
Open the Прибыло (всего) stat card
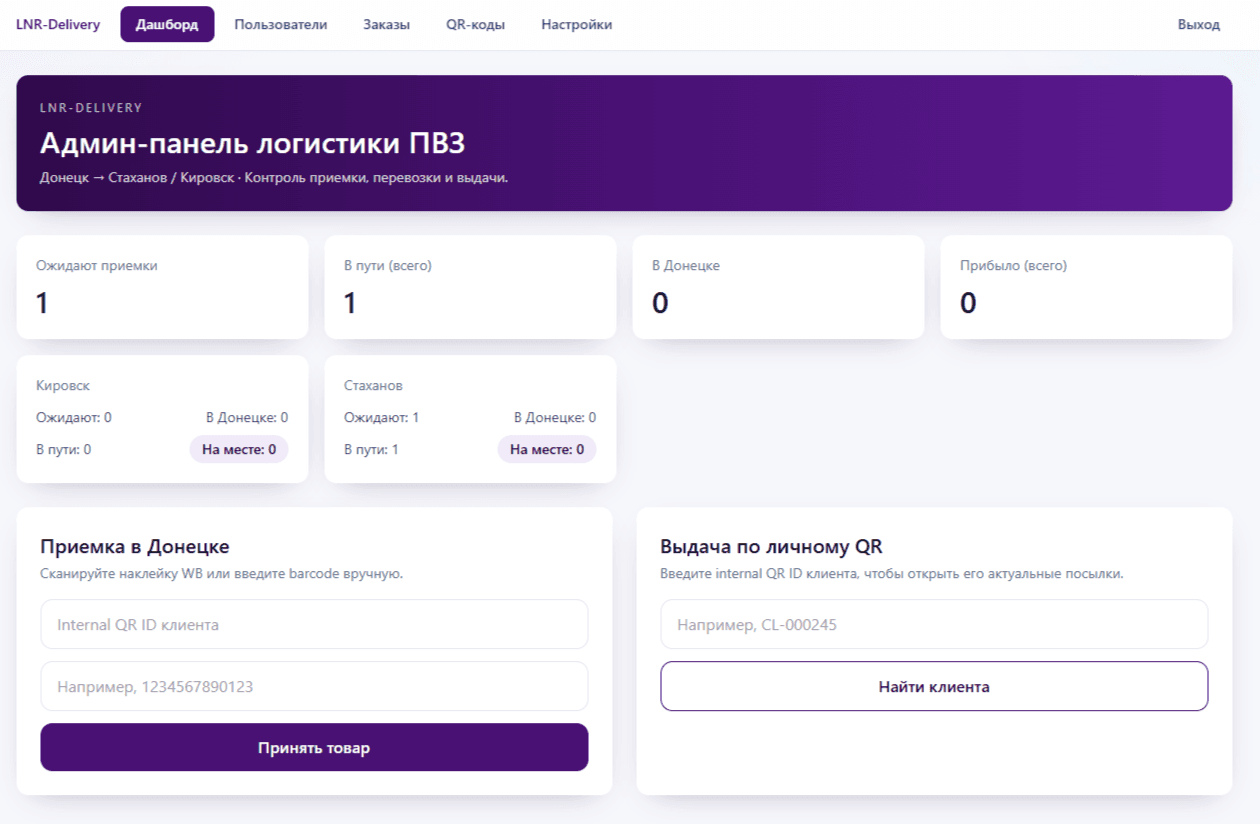tap(1086, 286)
